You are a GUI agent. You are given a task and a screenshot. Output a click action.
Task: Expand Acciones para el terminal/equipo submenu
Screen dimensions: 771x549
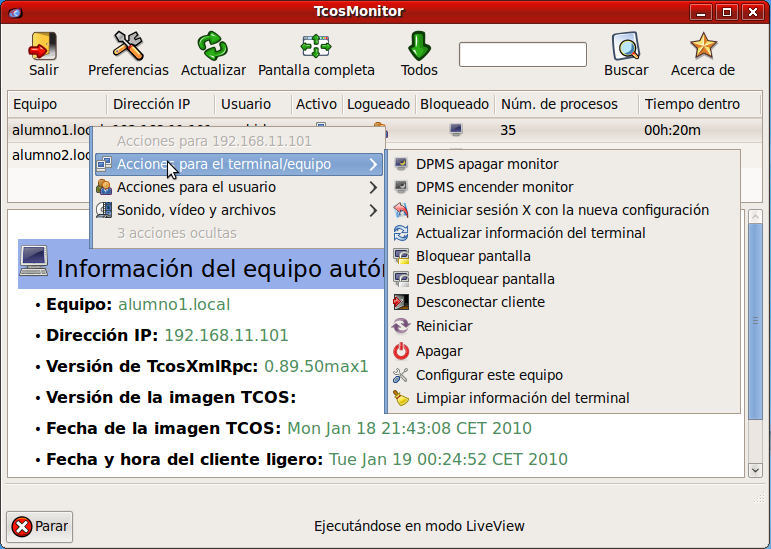pyautogui.click(x=223, y=164)
